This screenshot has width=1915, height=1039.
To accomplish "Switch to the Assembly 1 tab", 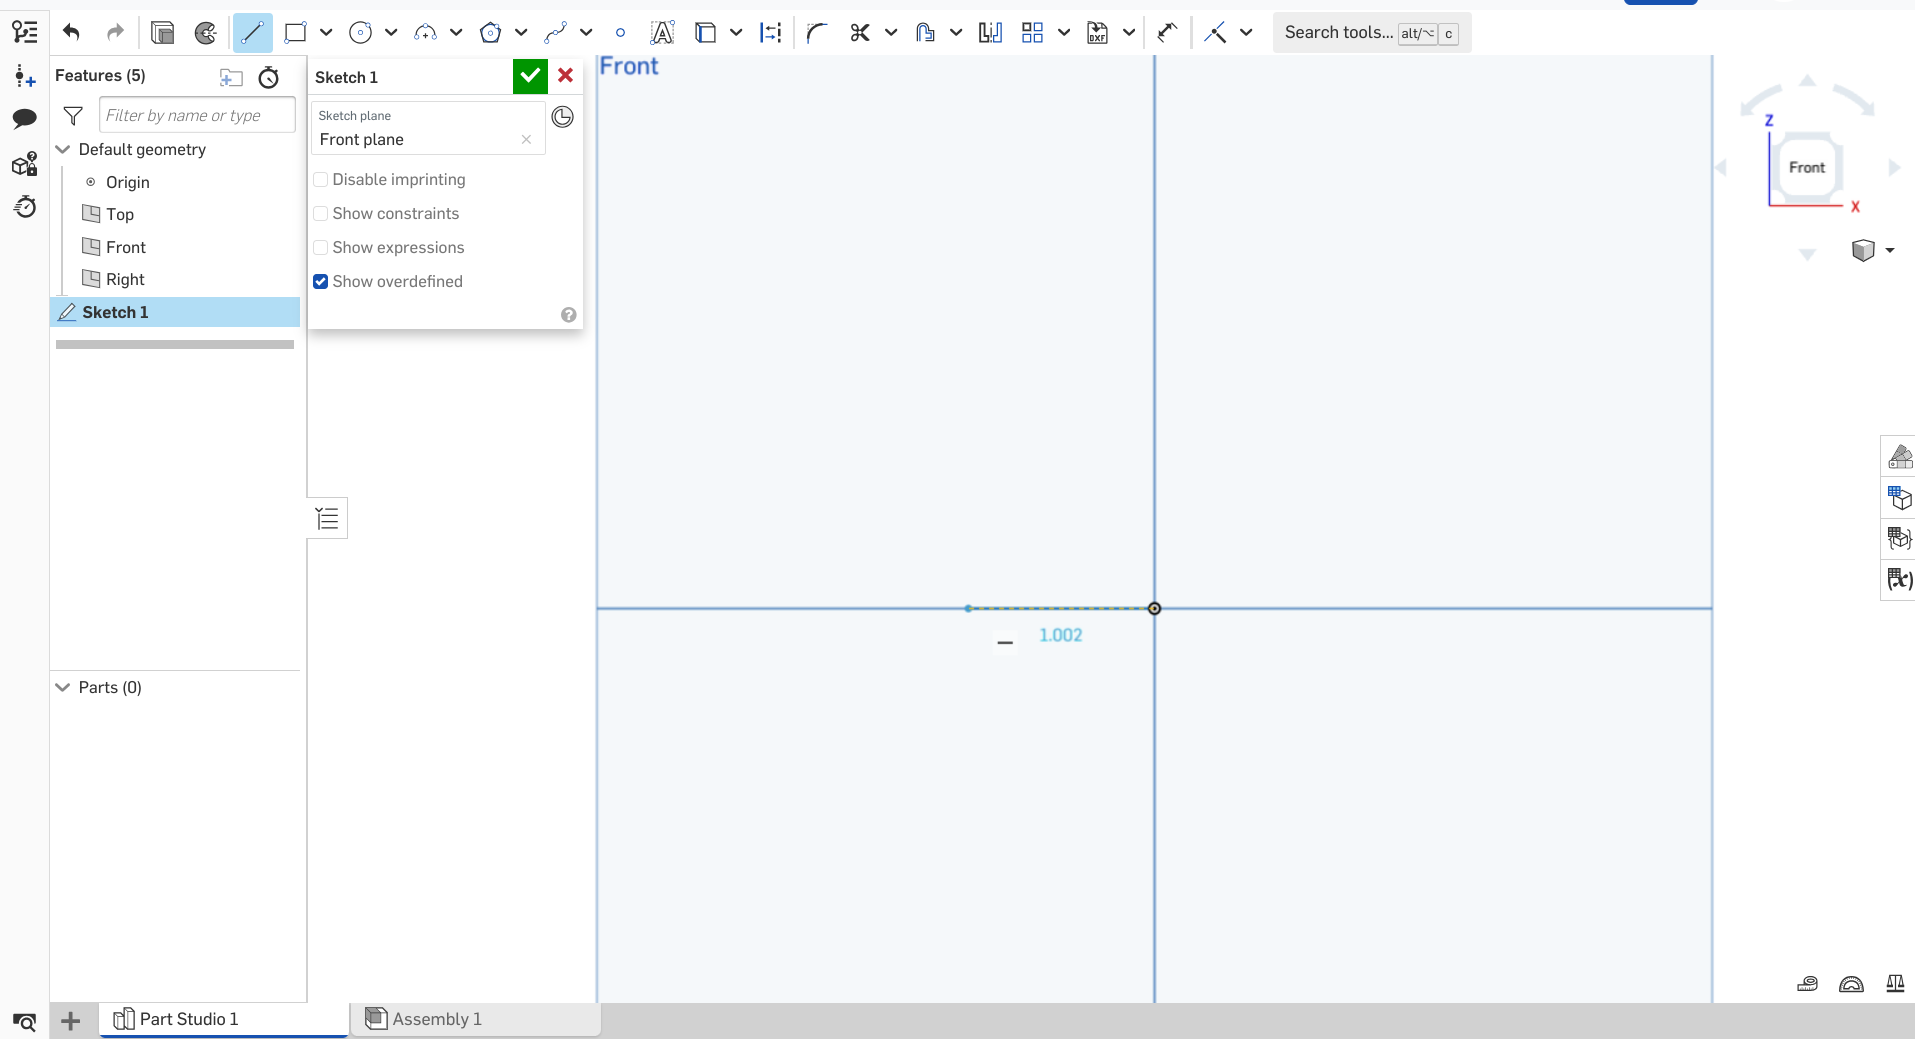I will point(476,1019).
